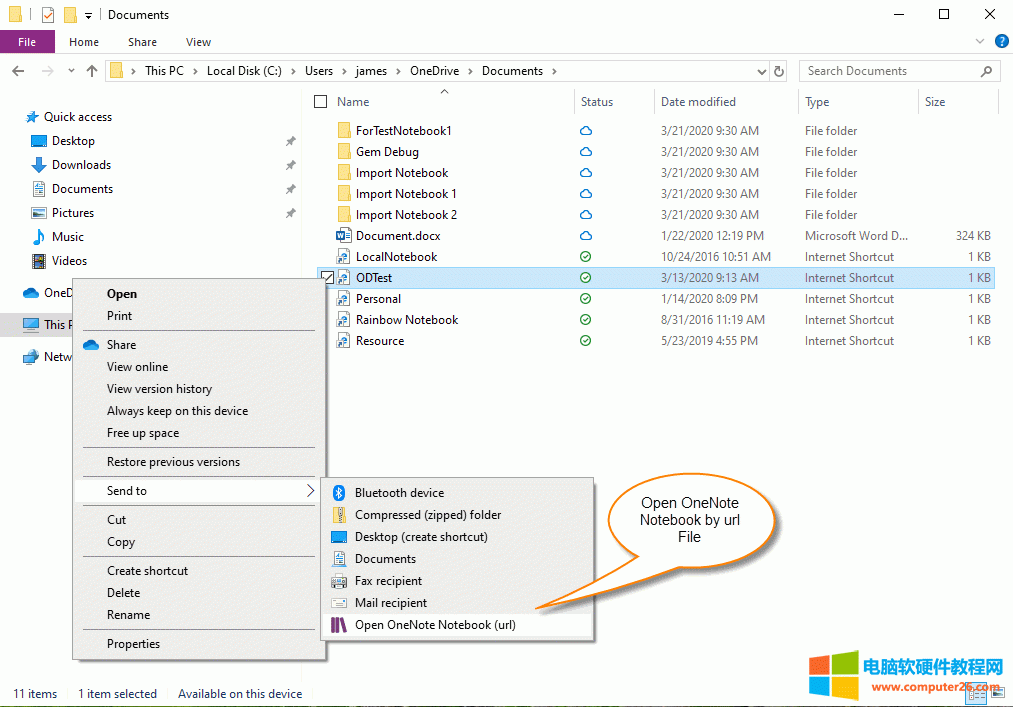Refresh the Documents folder view
Viewport: 1013px width, 707px height.
coord(779,71)
